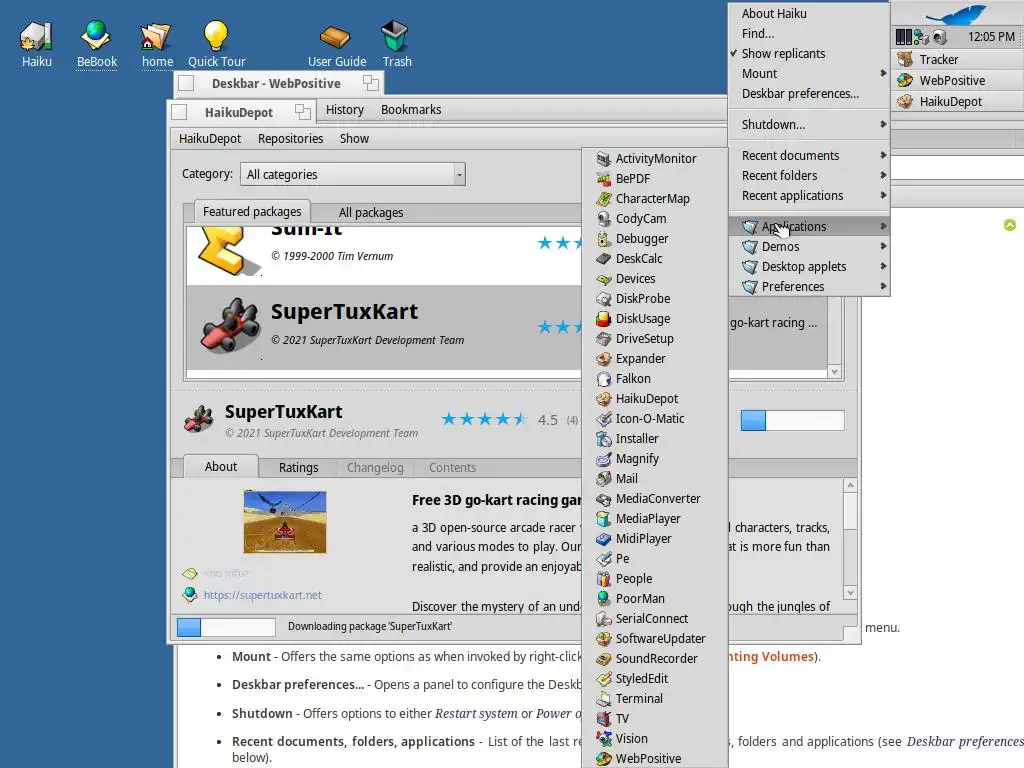Click the SuperTuxKart download progress bar

tap(792, 421)
